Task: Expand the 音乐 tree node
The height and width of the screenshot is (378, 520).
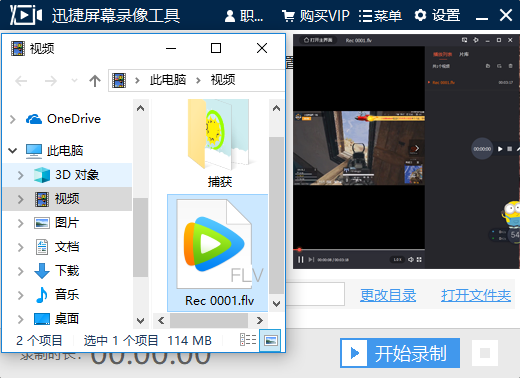Action: 21,295
